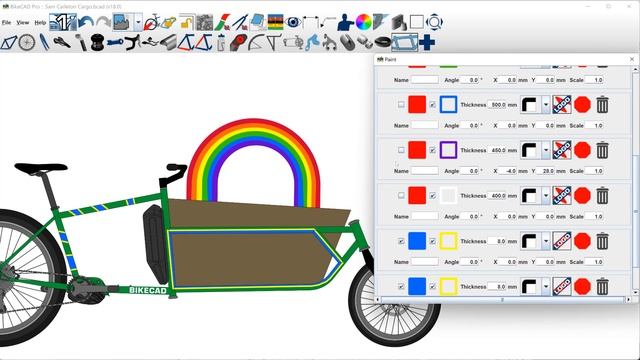Click the LOGO icon in 450.0 mm row
This screenshot has width=640, height=360.
[562, 150]
